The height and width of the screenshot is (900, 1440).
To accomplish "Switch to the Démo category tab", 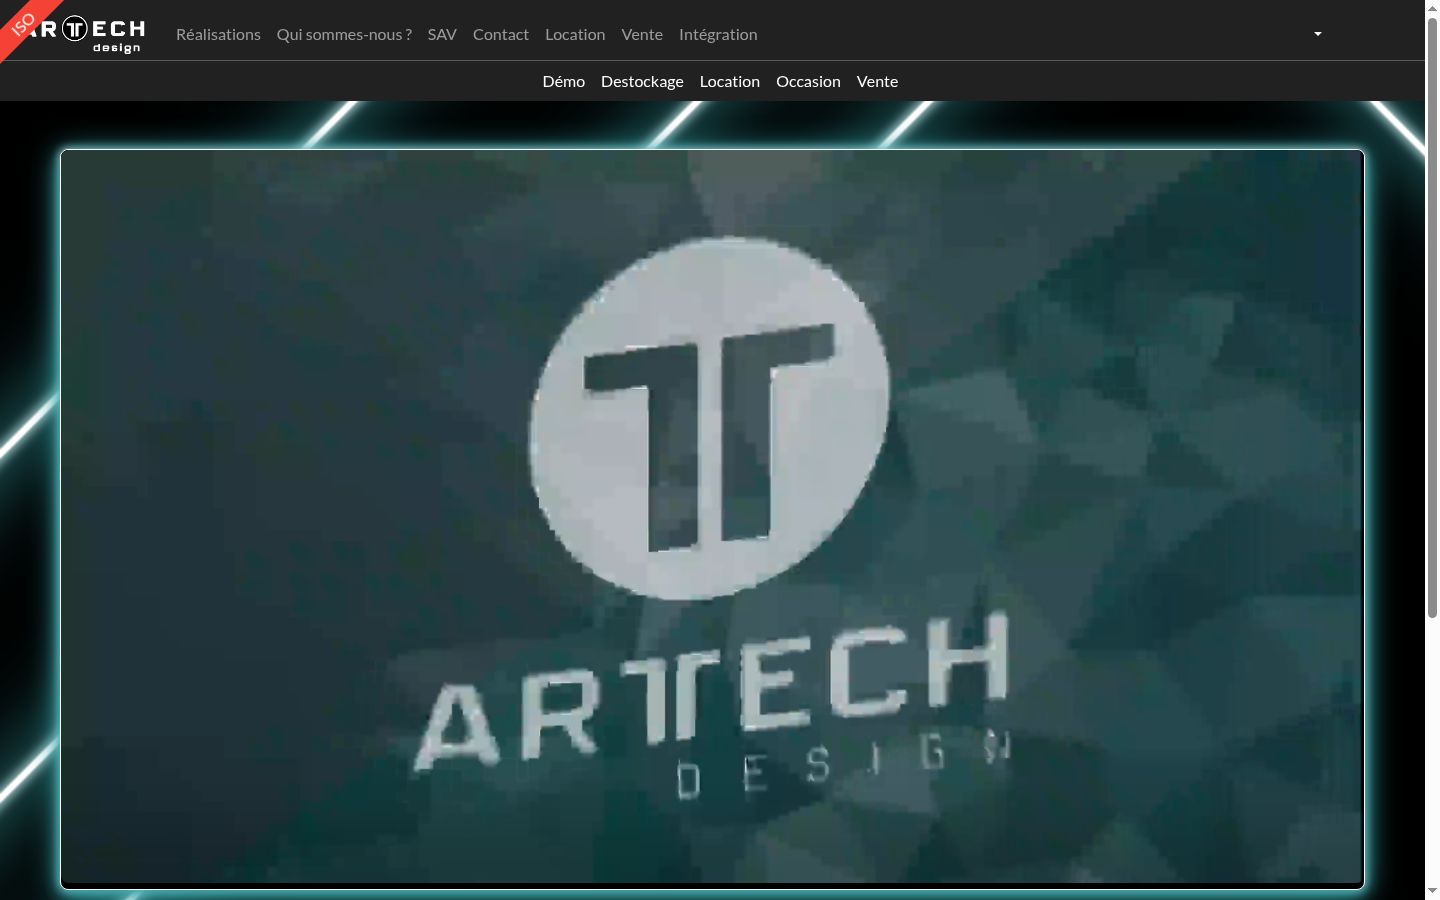I will coord(564,81).
